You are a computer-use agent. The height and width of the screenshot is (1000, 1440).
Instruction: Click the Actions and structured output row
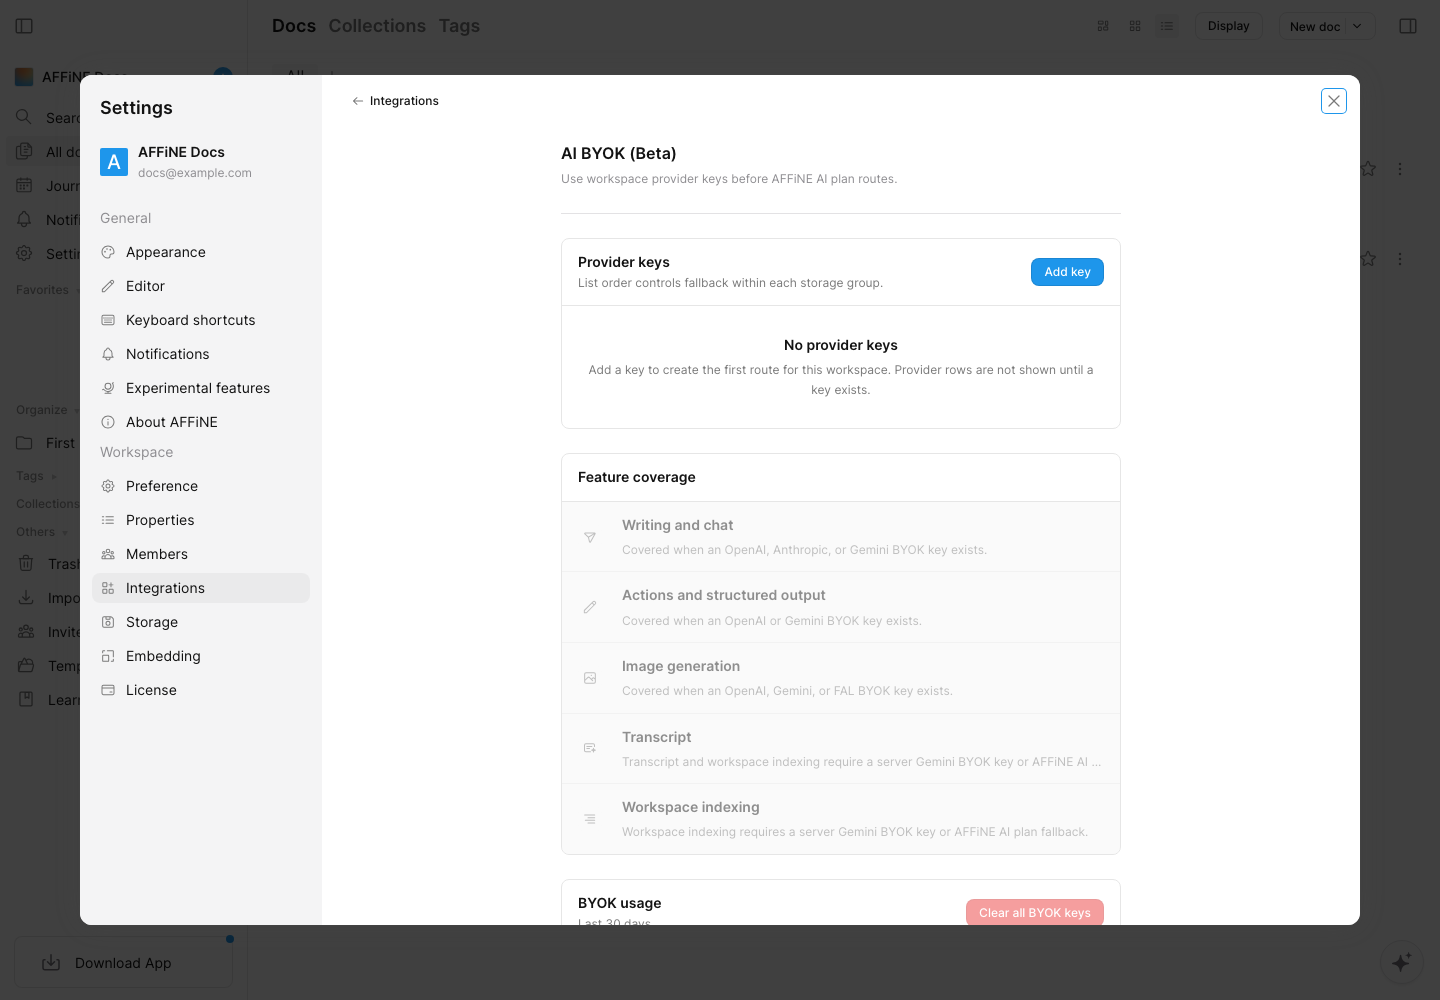pyautogui.click(x=841, y=607)
